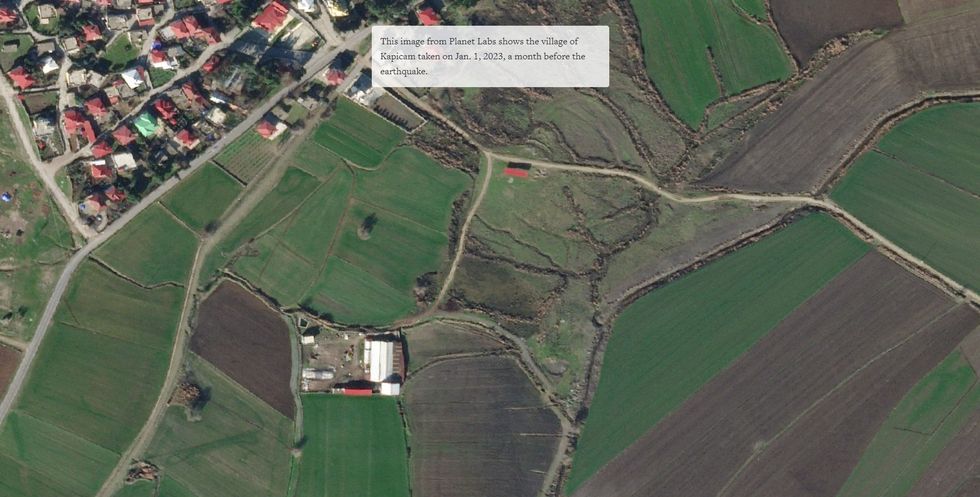Screen dimensions: 980x497
Task: Click the word 'Kapicam' in the caption
Action: coord(396,57)
